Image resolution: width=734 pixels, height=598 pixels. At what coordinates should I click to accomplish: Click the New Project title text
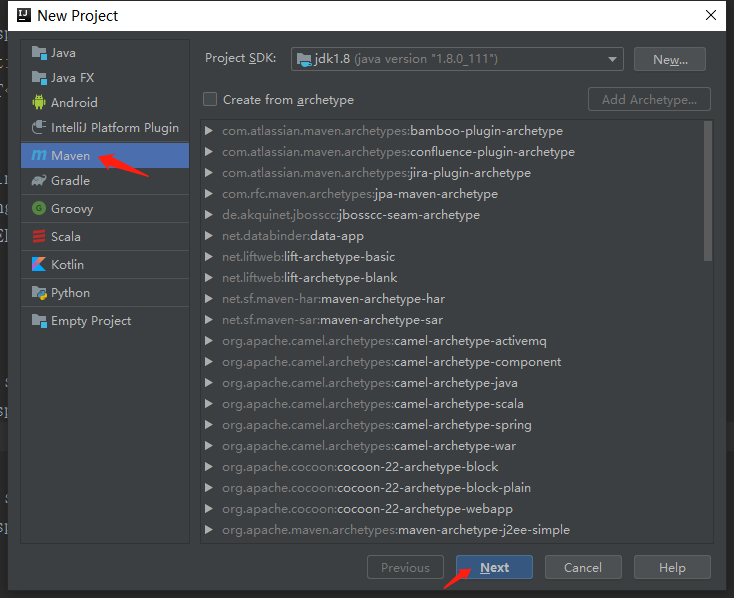click(78, 16)
